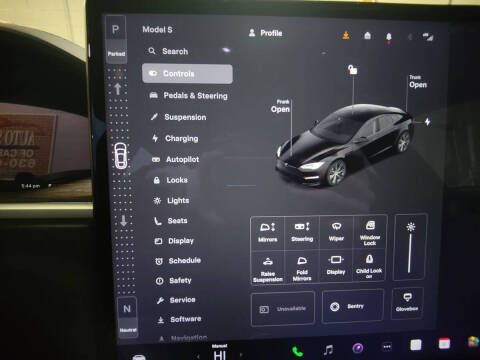Open Pedals & Steering settings
This screenshot has width=480, height=360.
pos(188,96)
